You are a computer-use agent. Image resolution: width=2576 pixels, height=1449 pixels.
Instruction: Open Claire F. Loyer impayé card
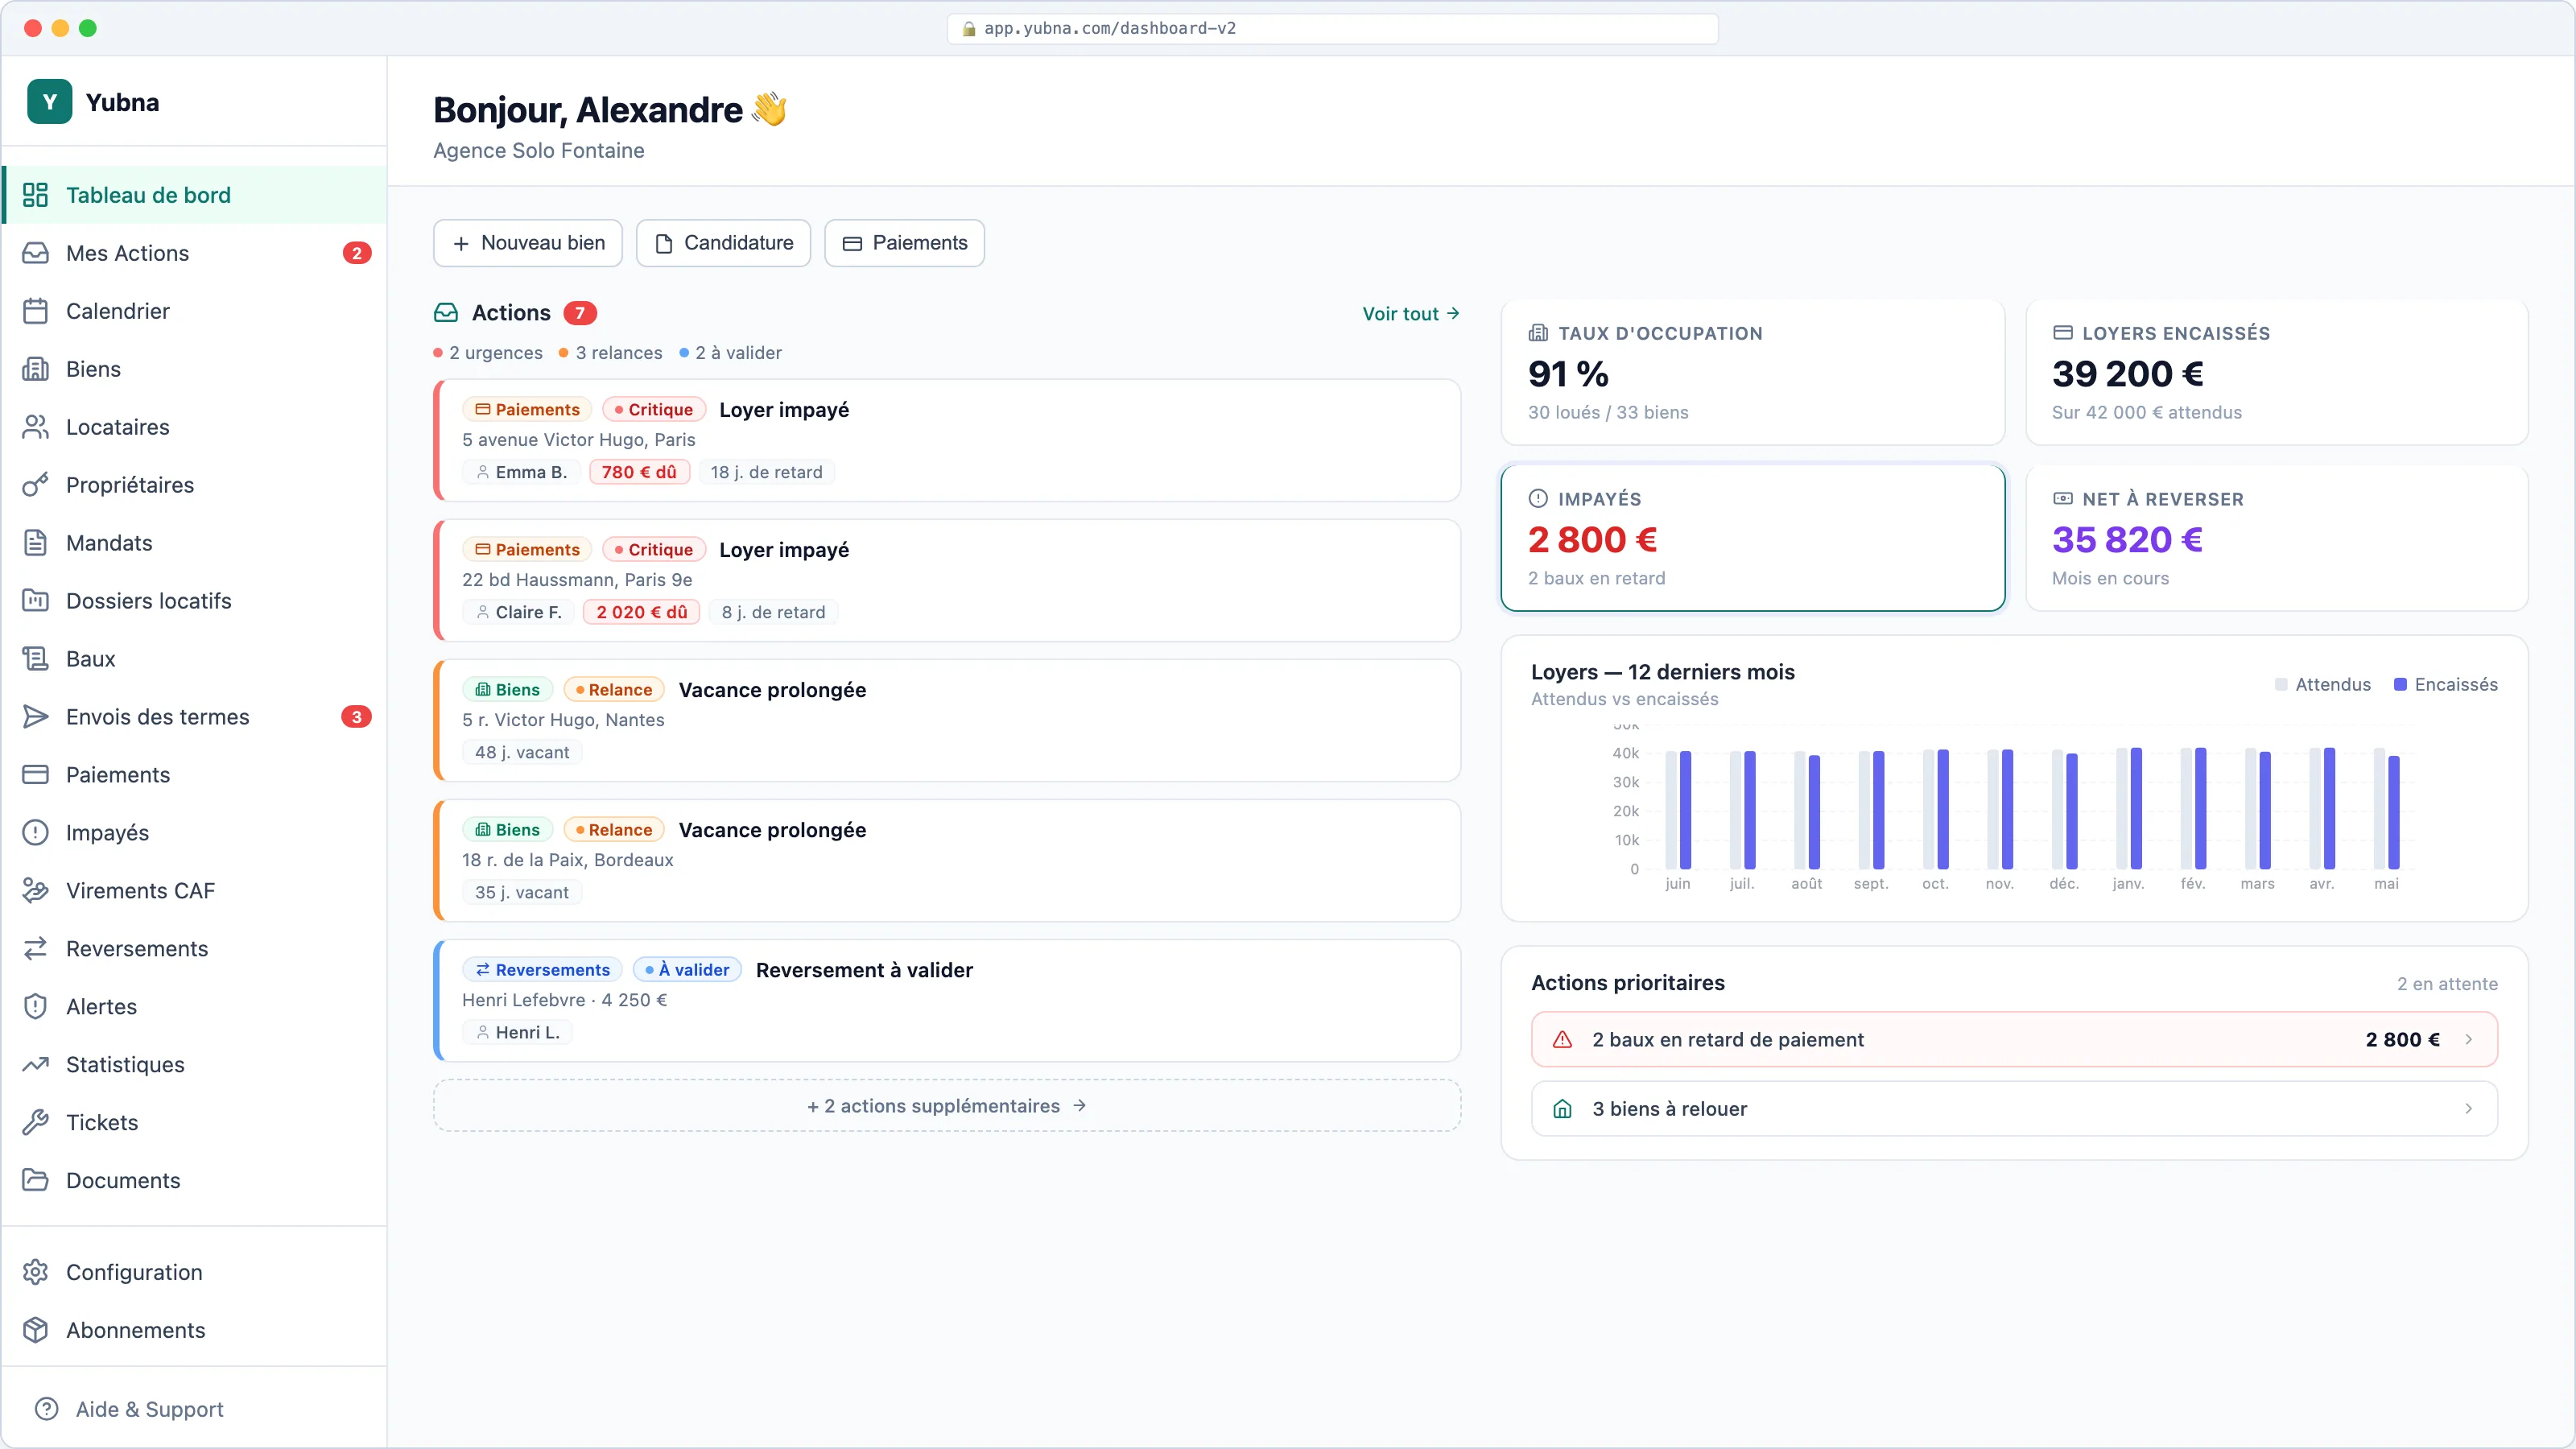click(947, 580)
